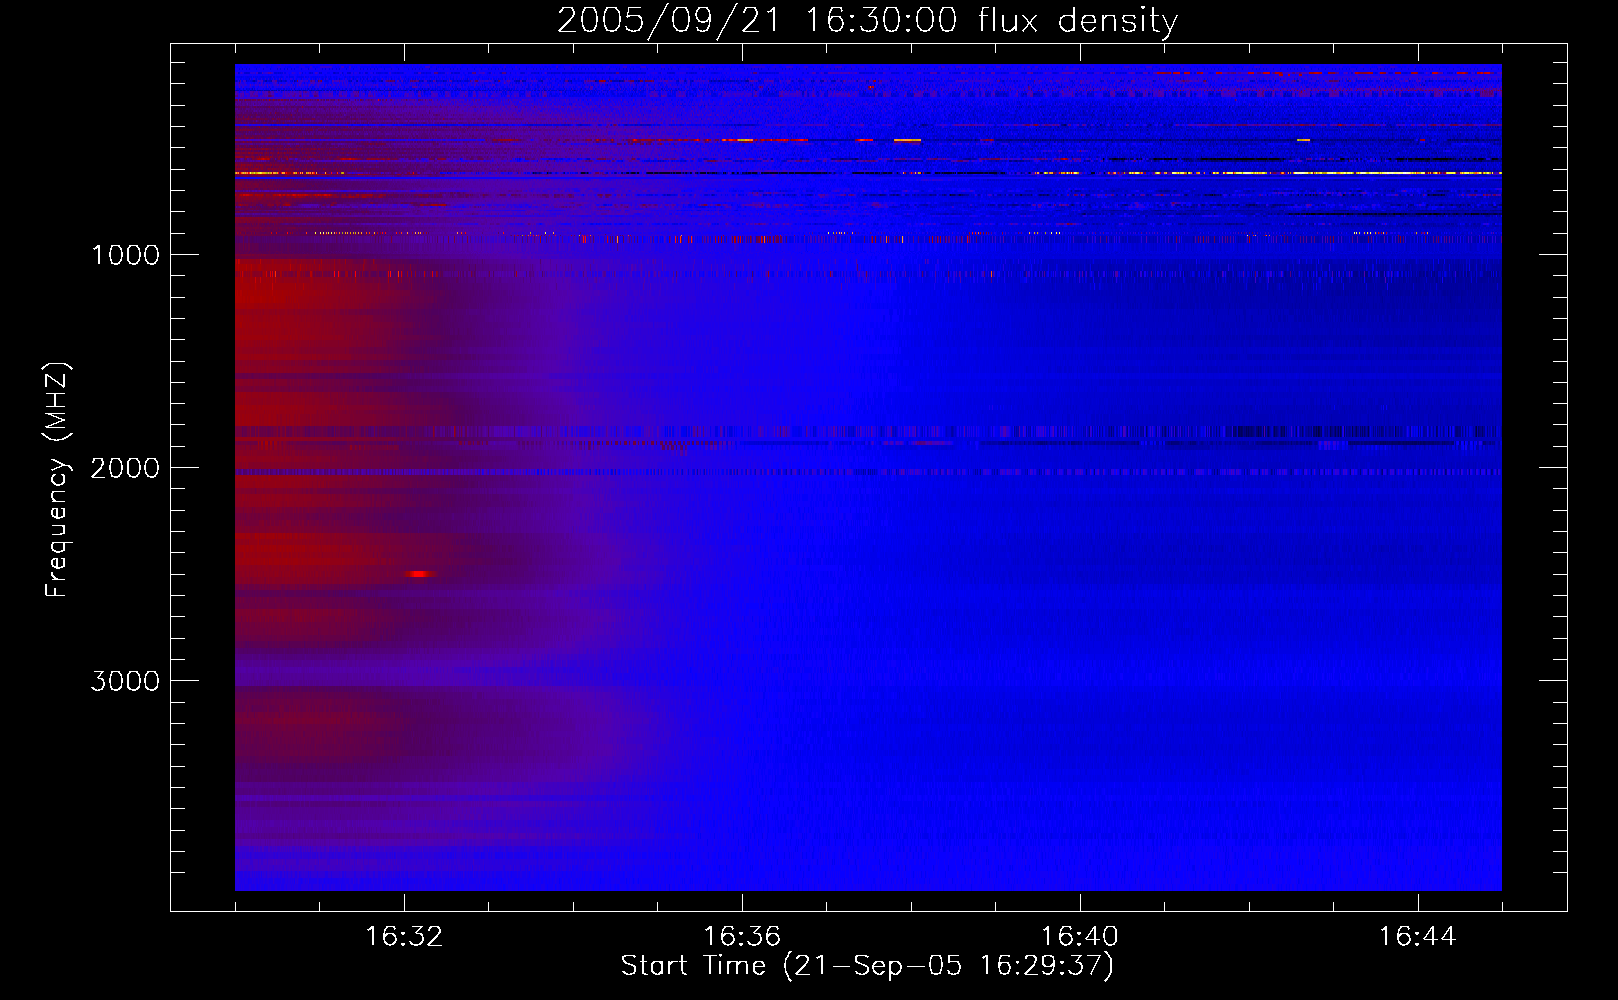The image size is (1618, 1000).
Task: Click the 16:32 time tick label
Action: click(x=404, y=937)
